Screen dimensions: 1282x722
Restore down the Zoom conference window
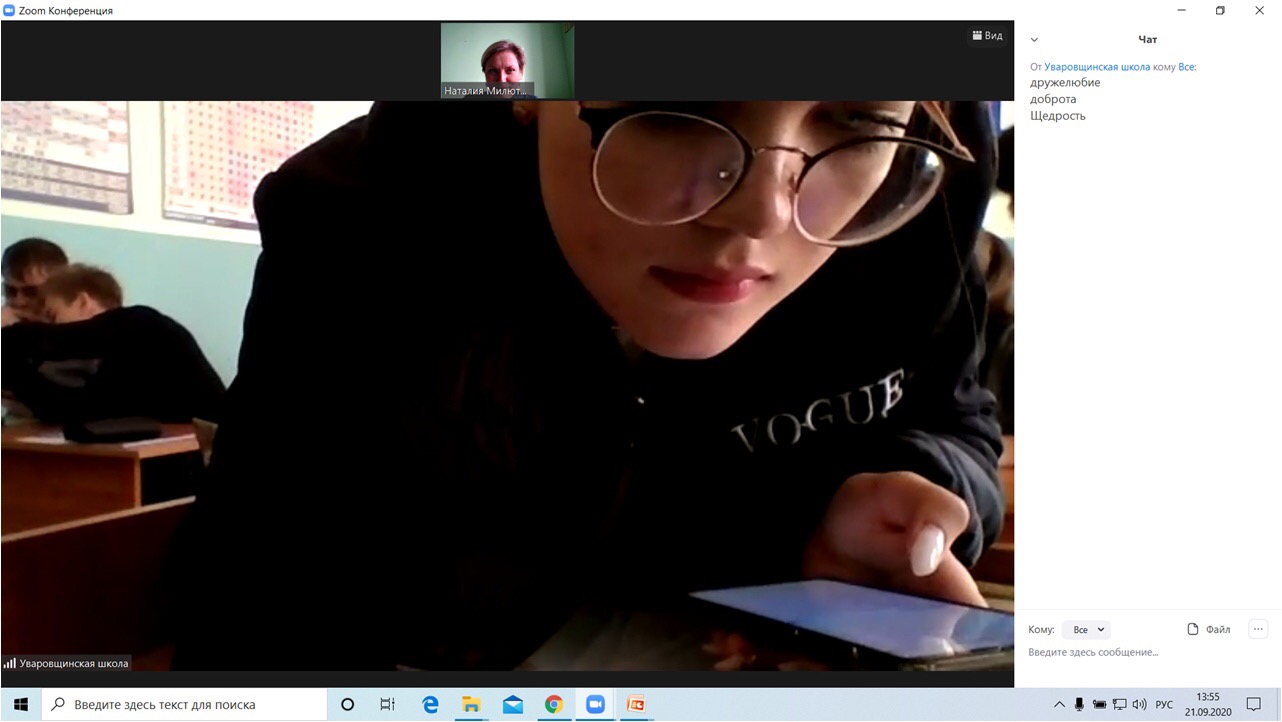coord(1220,10)
